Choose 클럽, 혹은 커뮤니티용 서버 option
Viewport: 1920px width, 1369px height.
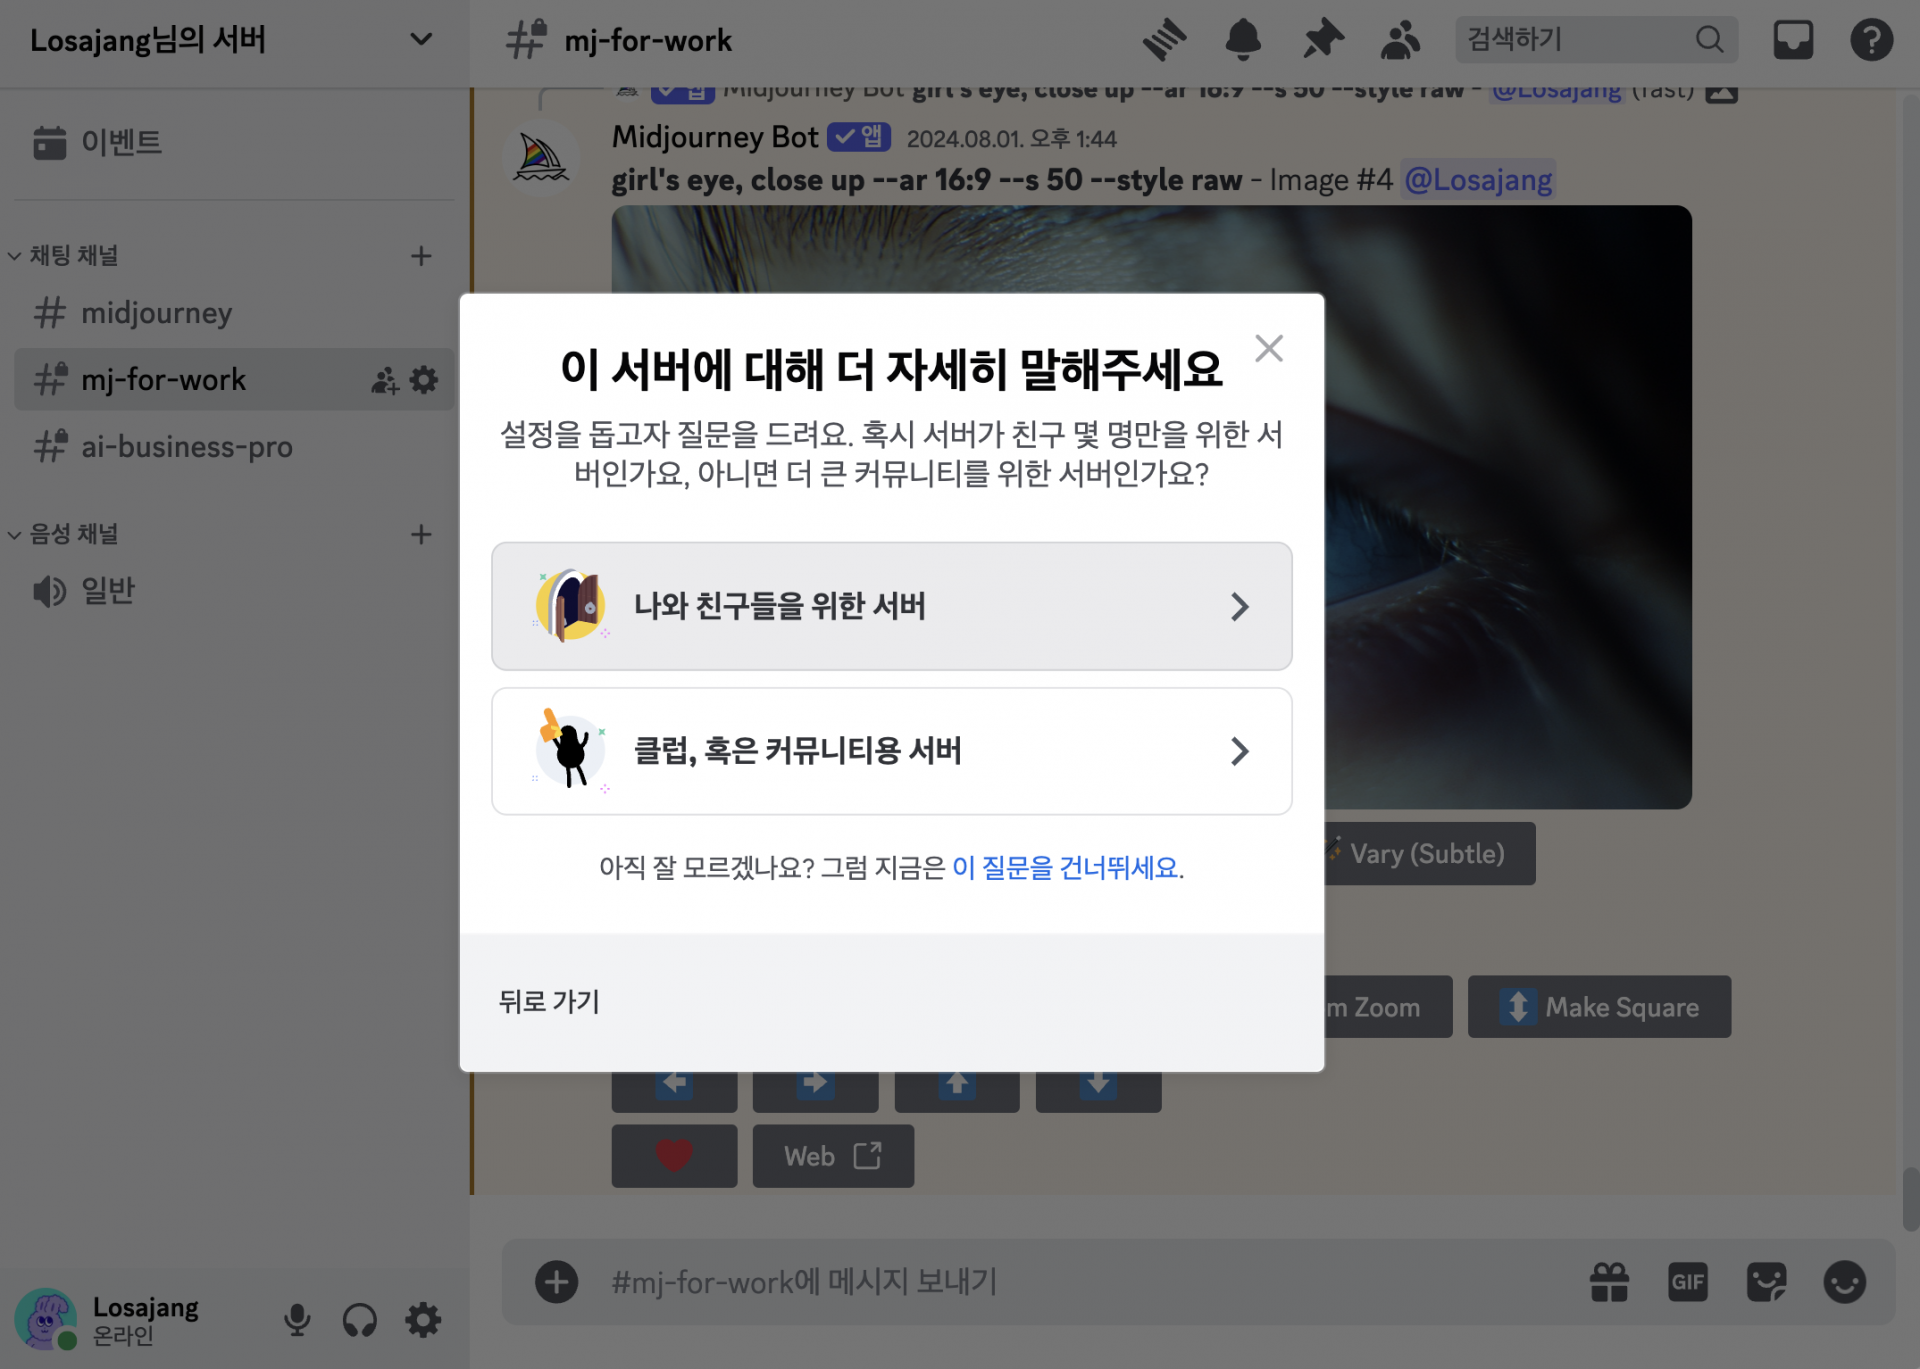891,751
